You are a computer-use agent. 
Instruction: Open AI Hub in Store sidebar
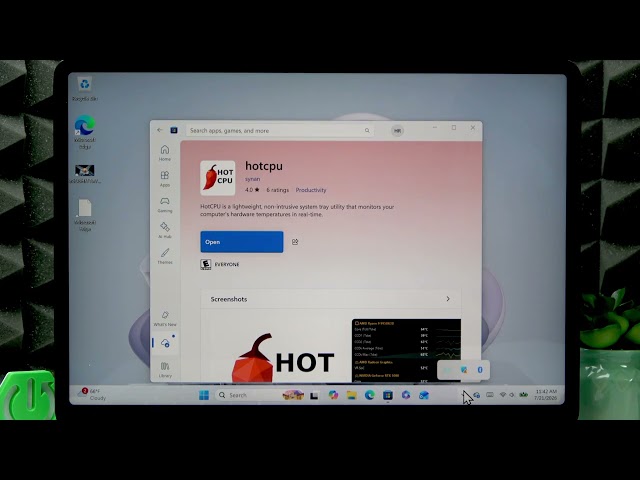pyautogui.click(x=165, y=230)
